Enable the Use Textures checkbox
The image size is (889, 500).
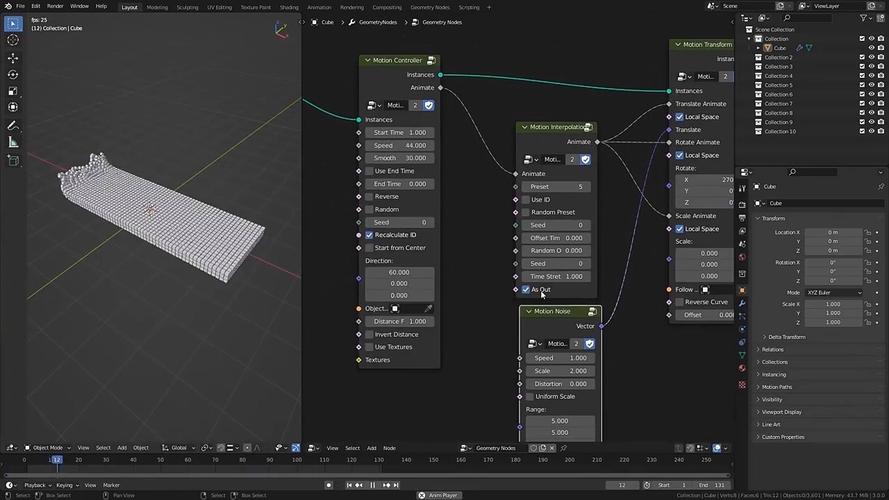[370, 347]
